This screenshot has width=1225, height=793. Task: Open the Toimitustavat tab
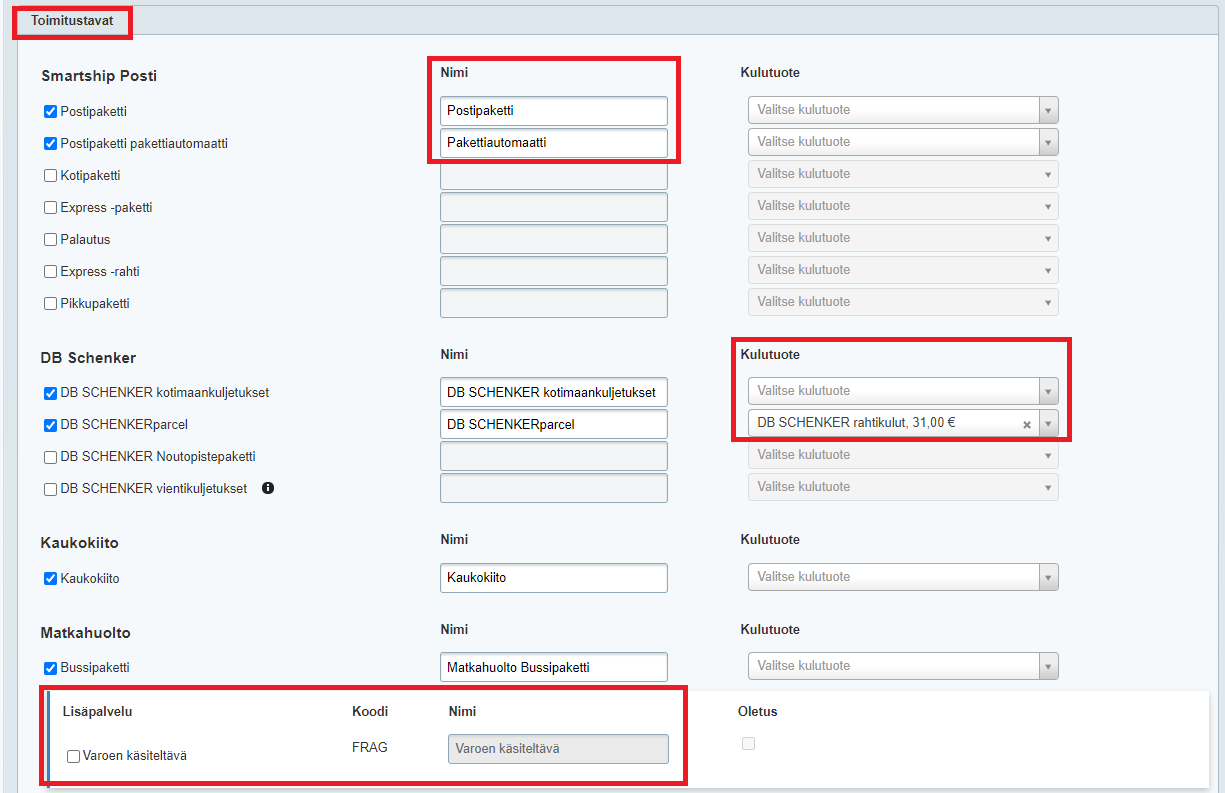click(72, 20)
